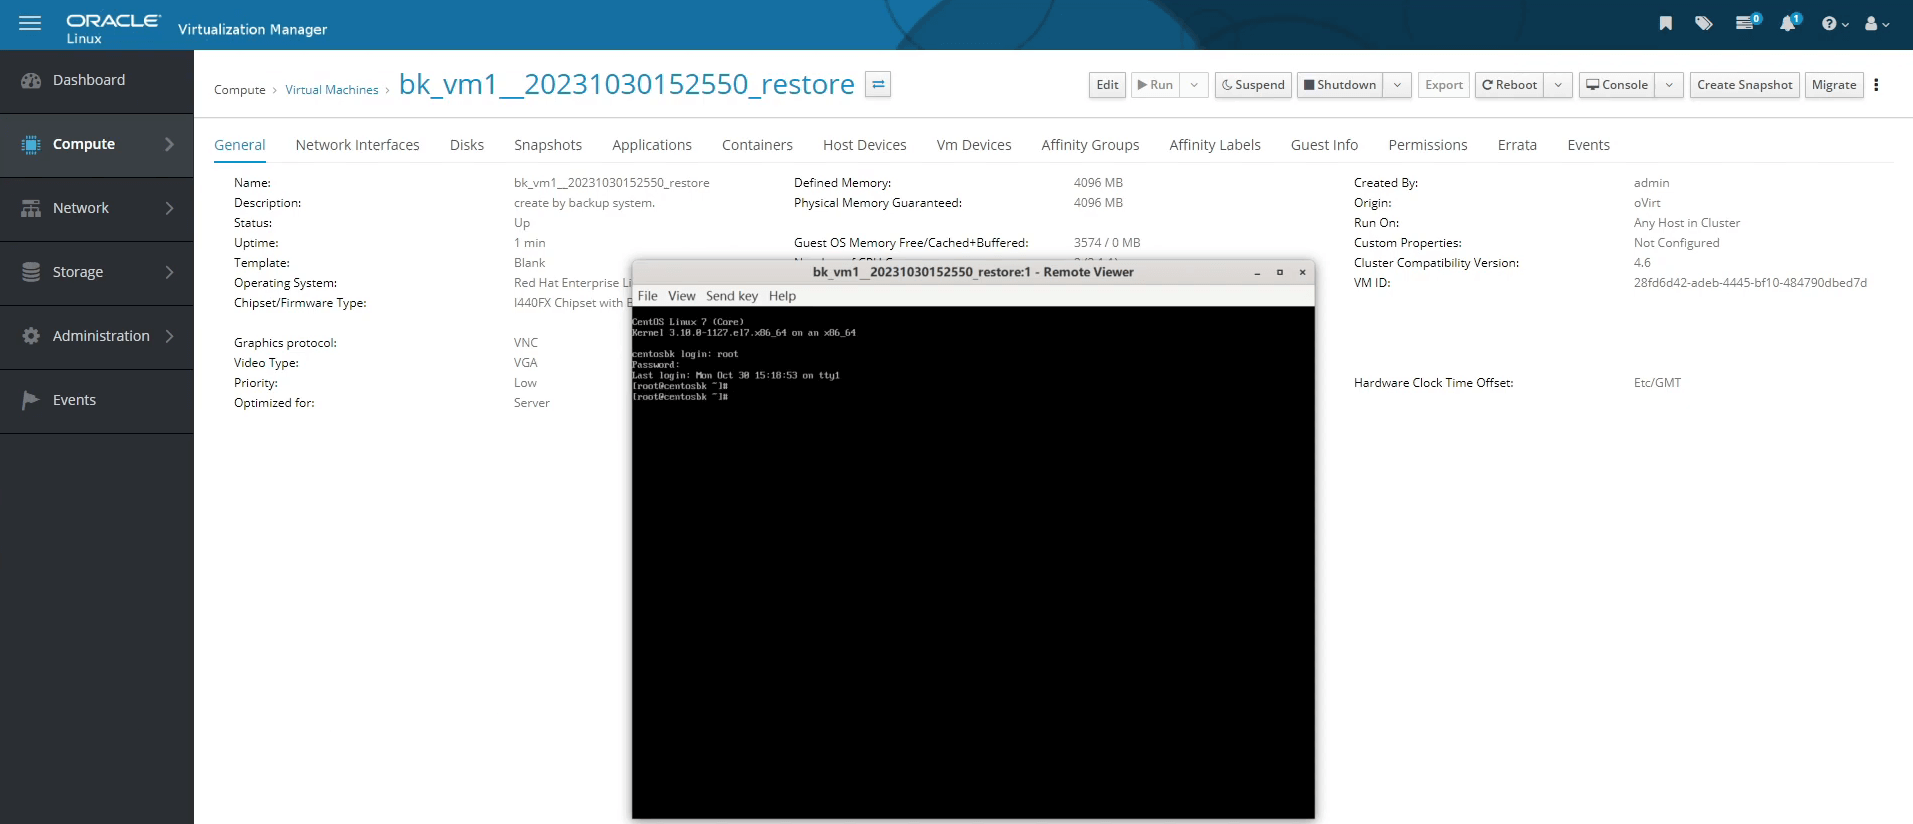Expand the Compute submenu chevron

[x=169, y=144]
